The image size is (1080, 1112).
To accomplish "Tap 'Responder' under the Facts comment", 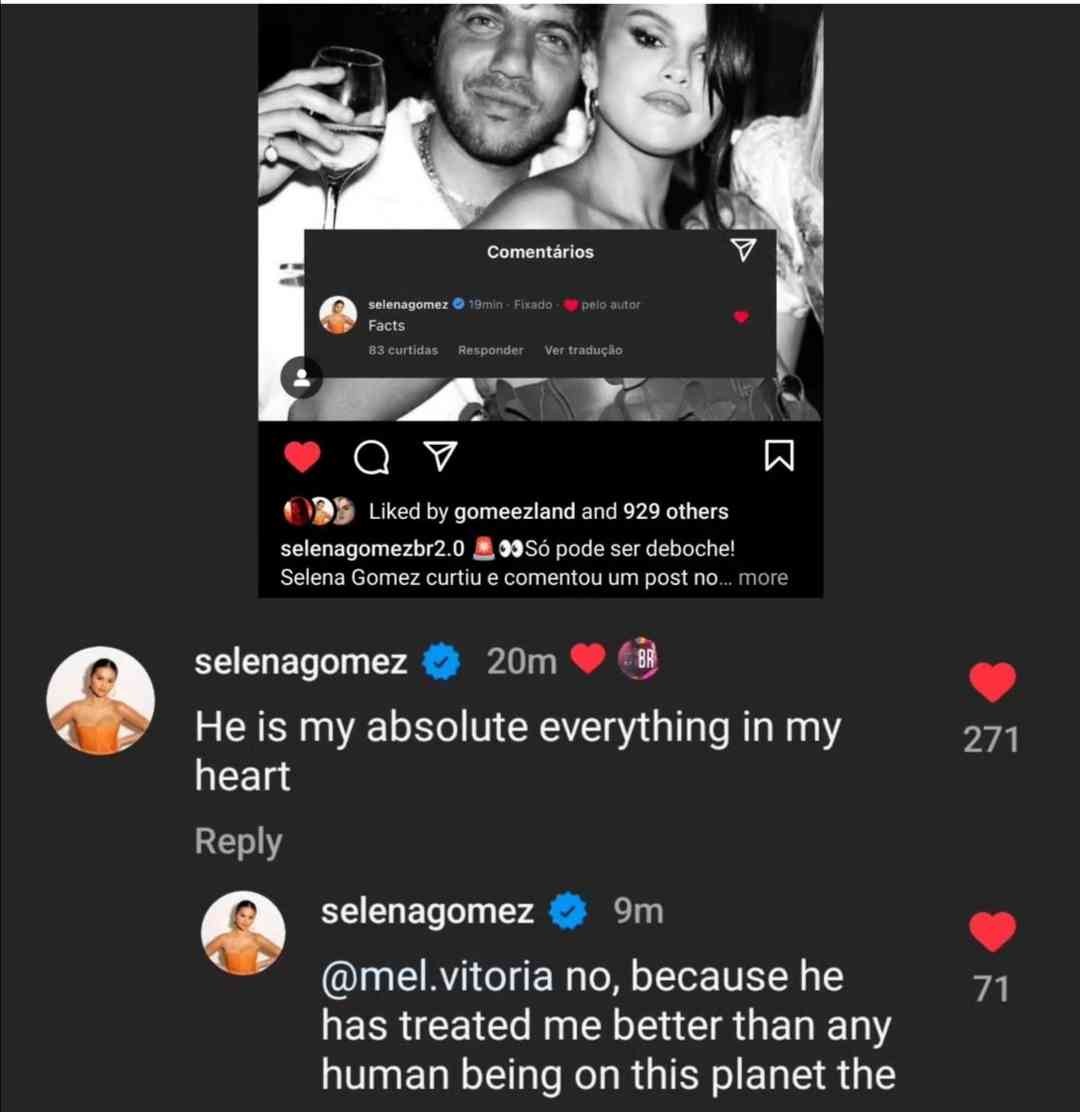I will coord(490,350).
